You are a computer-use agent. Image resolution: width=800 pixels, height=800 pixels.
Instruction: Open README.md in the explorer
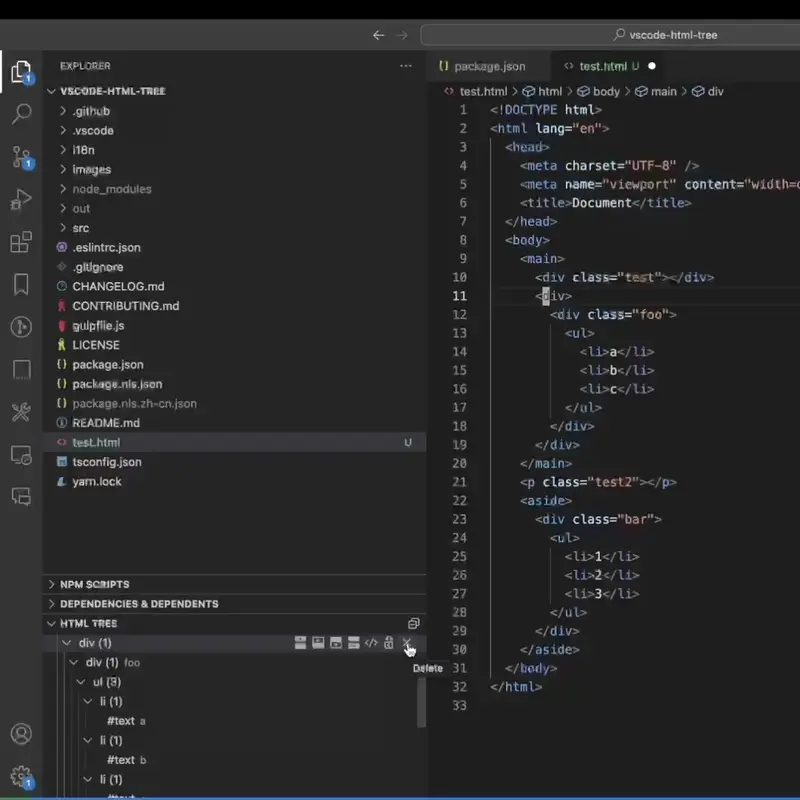(x=234, y=423)
